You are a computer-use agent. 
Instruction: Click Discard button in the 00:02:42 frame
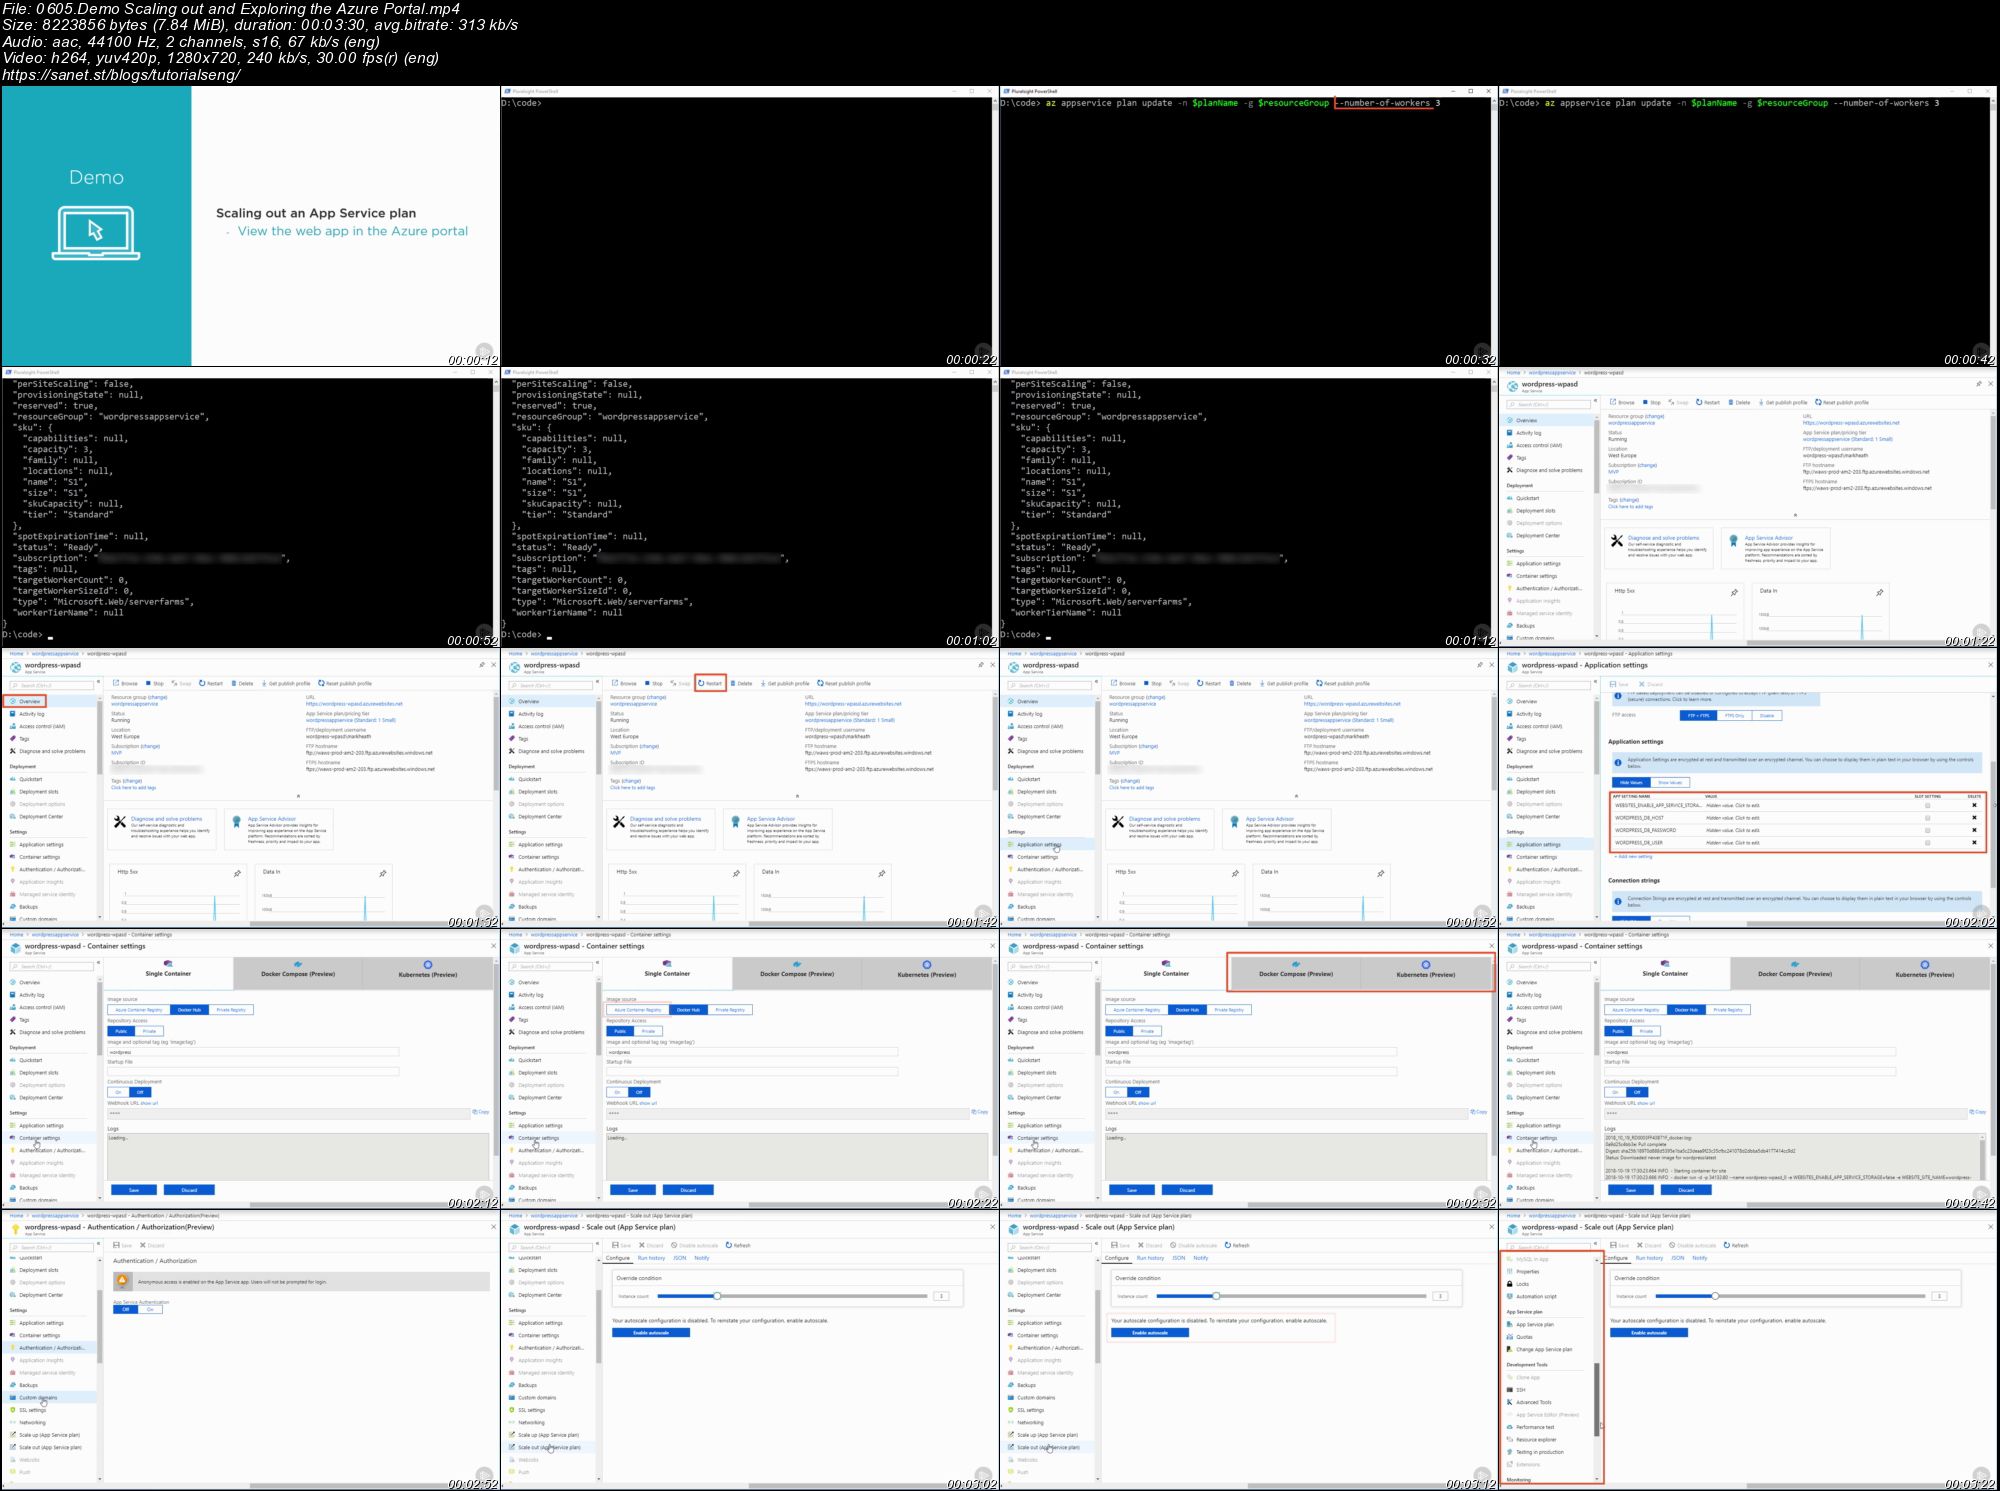point(1686,1190)
